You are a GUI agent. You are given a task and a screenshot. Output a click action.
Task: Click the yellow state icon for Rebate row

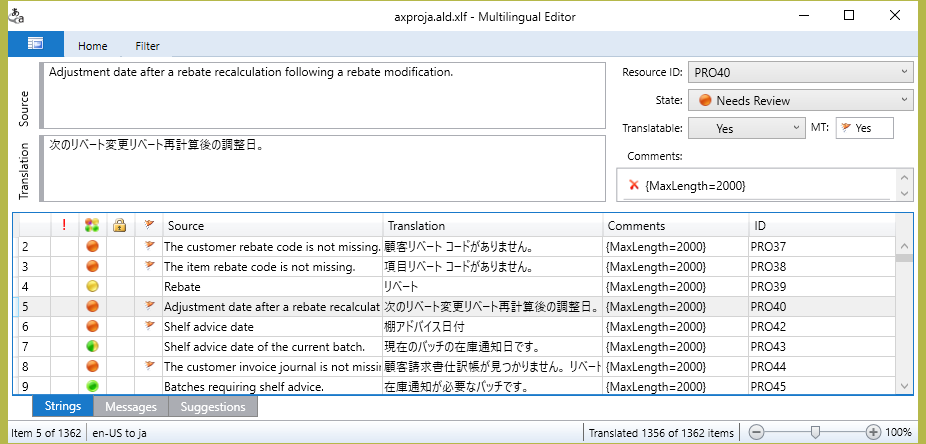[92, 286]
